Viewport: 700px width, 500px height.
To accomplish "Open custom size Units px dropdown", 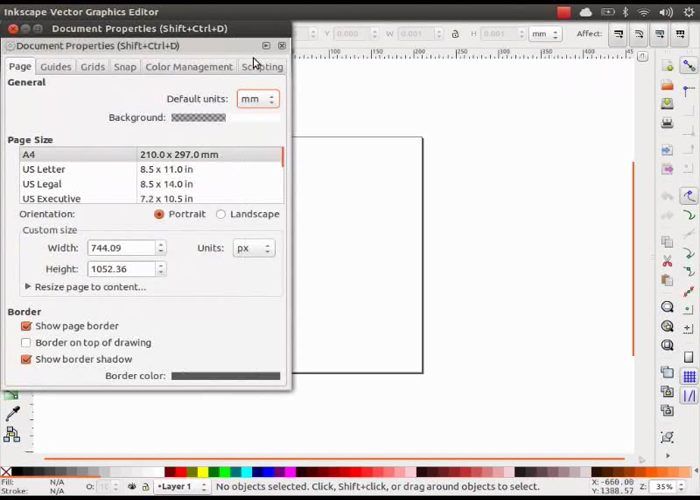I will click(253, 248).
